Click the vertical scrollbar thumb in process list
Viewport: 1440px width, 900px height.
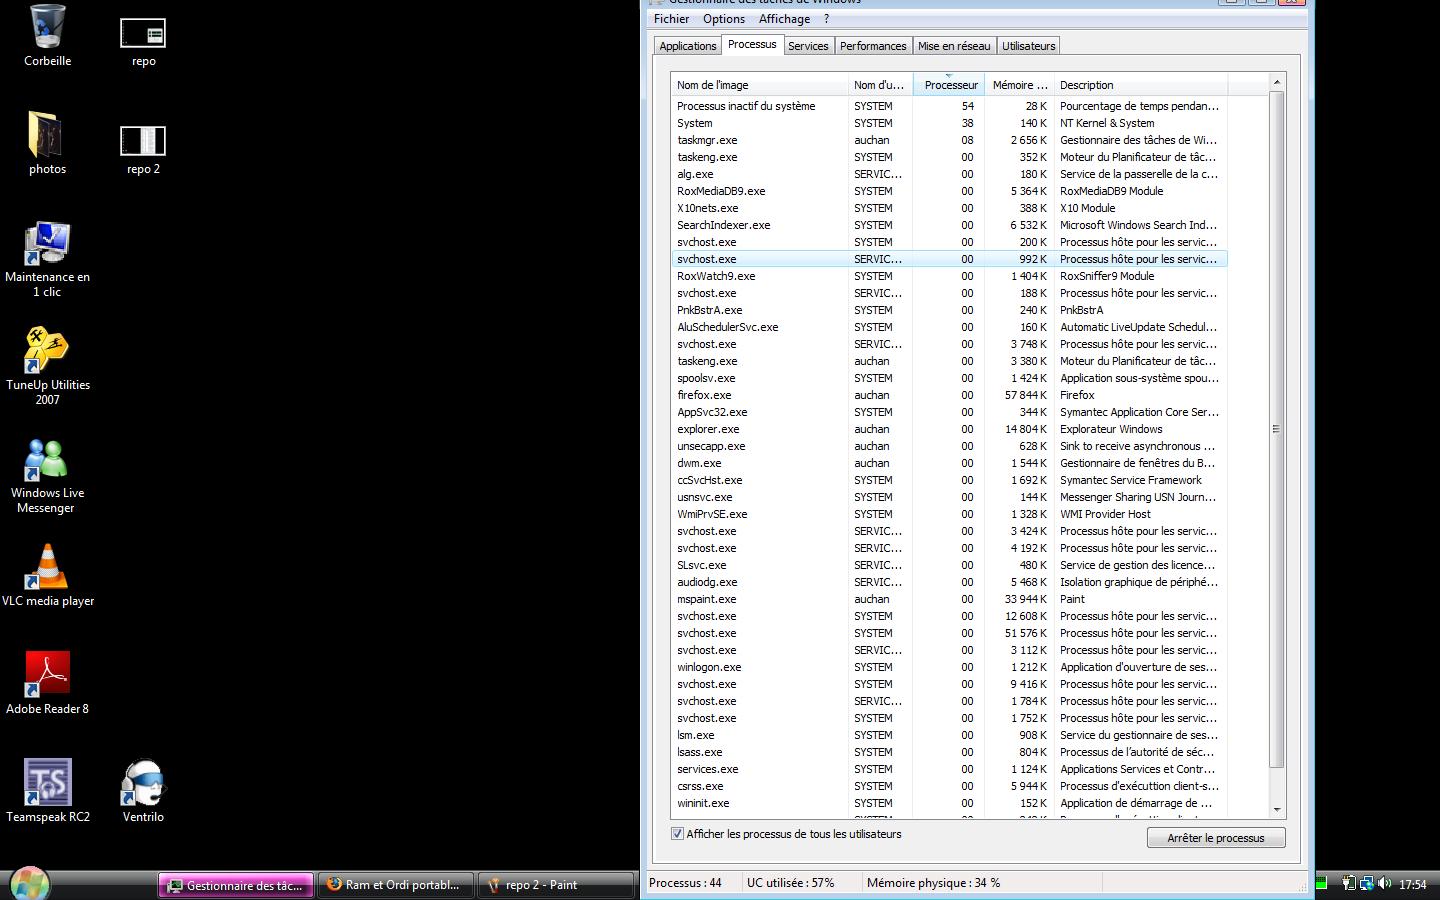[x=1276, y=430]
